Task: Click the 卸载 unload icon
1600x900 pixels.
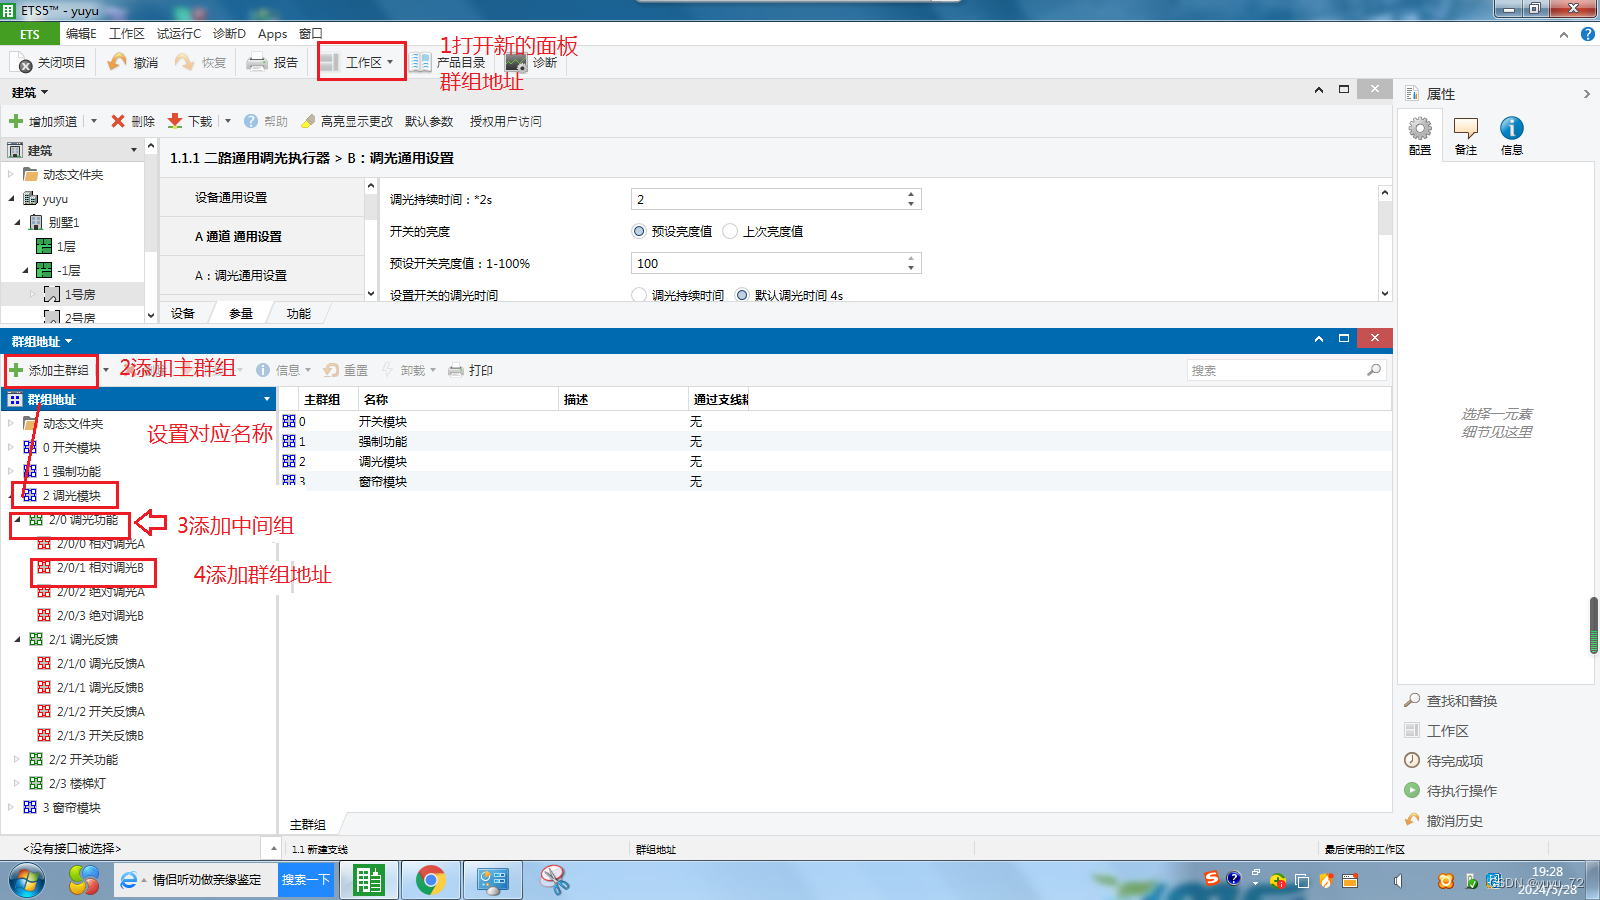Action: coord(388,370)
